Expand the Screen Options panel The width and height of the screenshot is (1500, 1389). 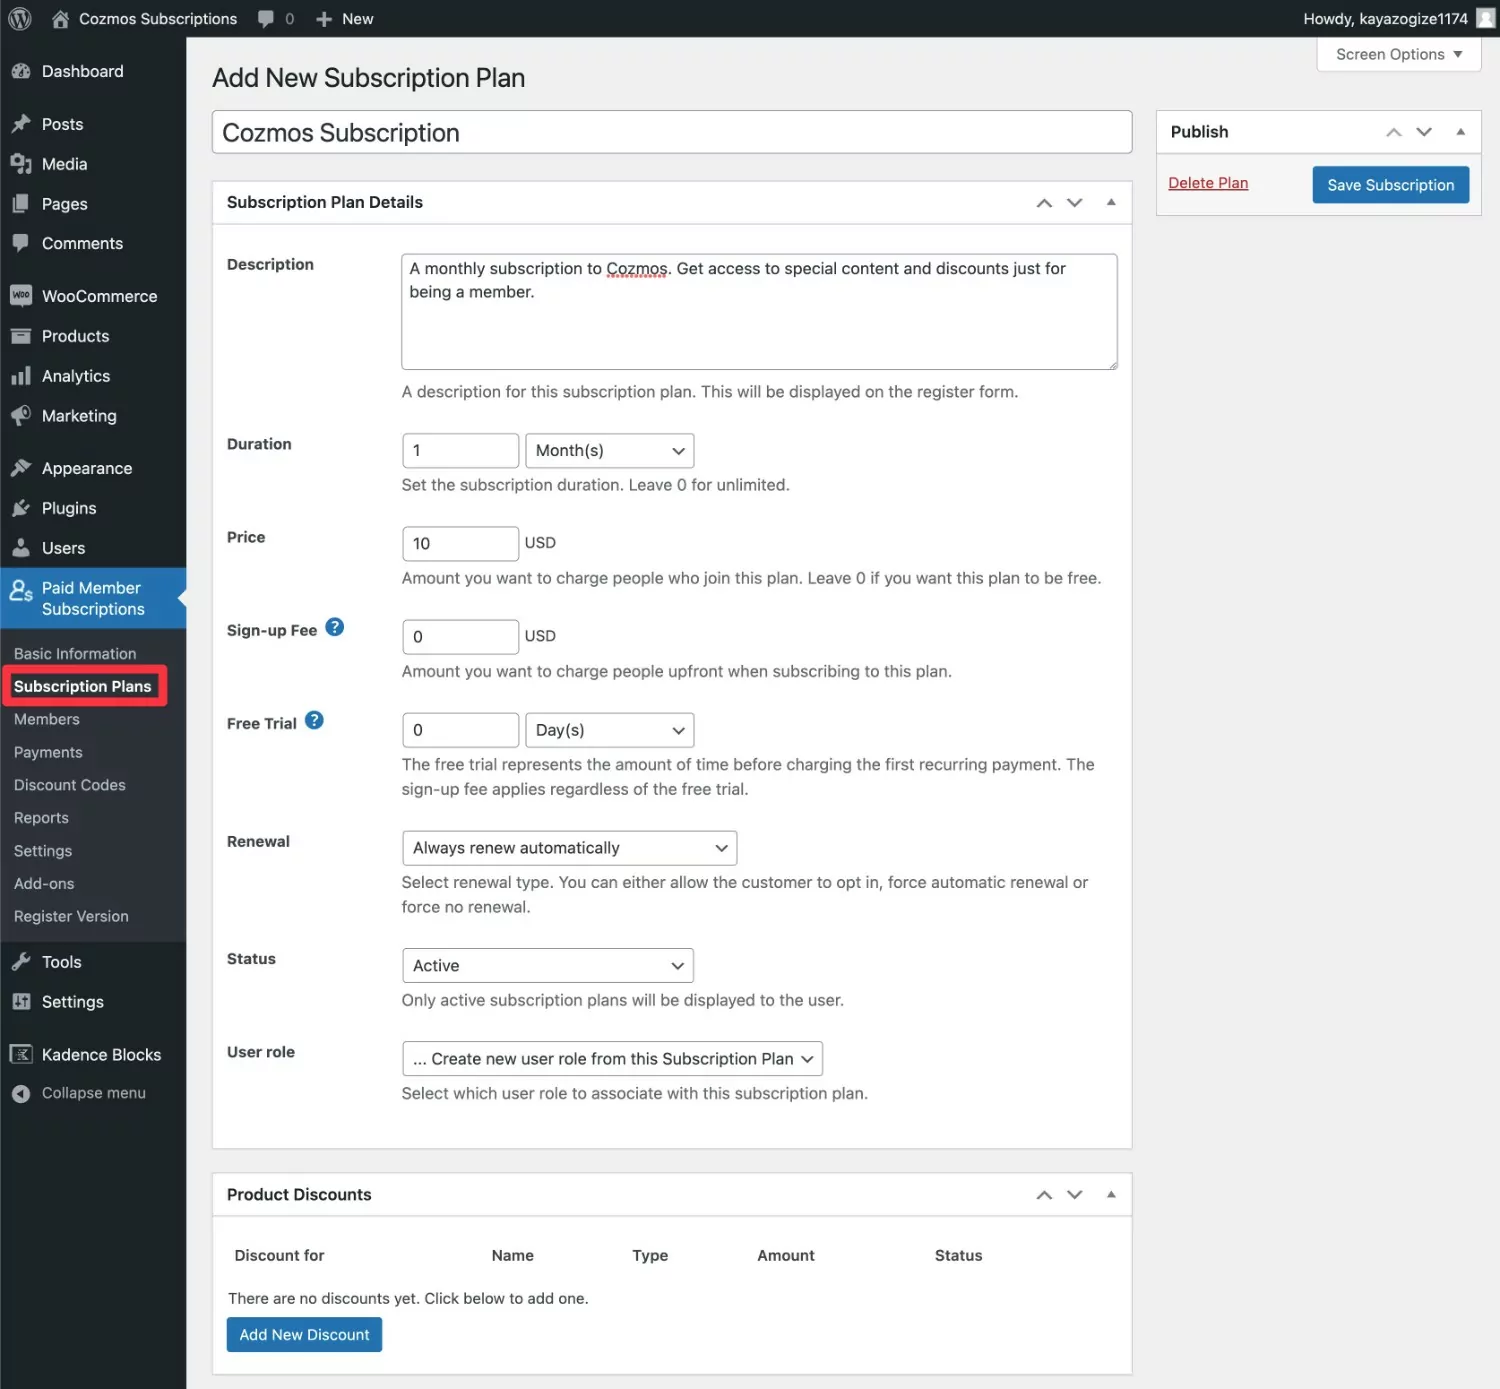point(1399,54)
